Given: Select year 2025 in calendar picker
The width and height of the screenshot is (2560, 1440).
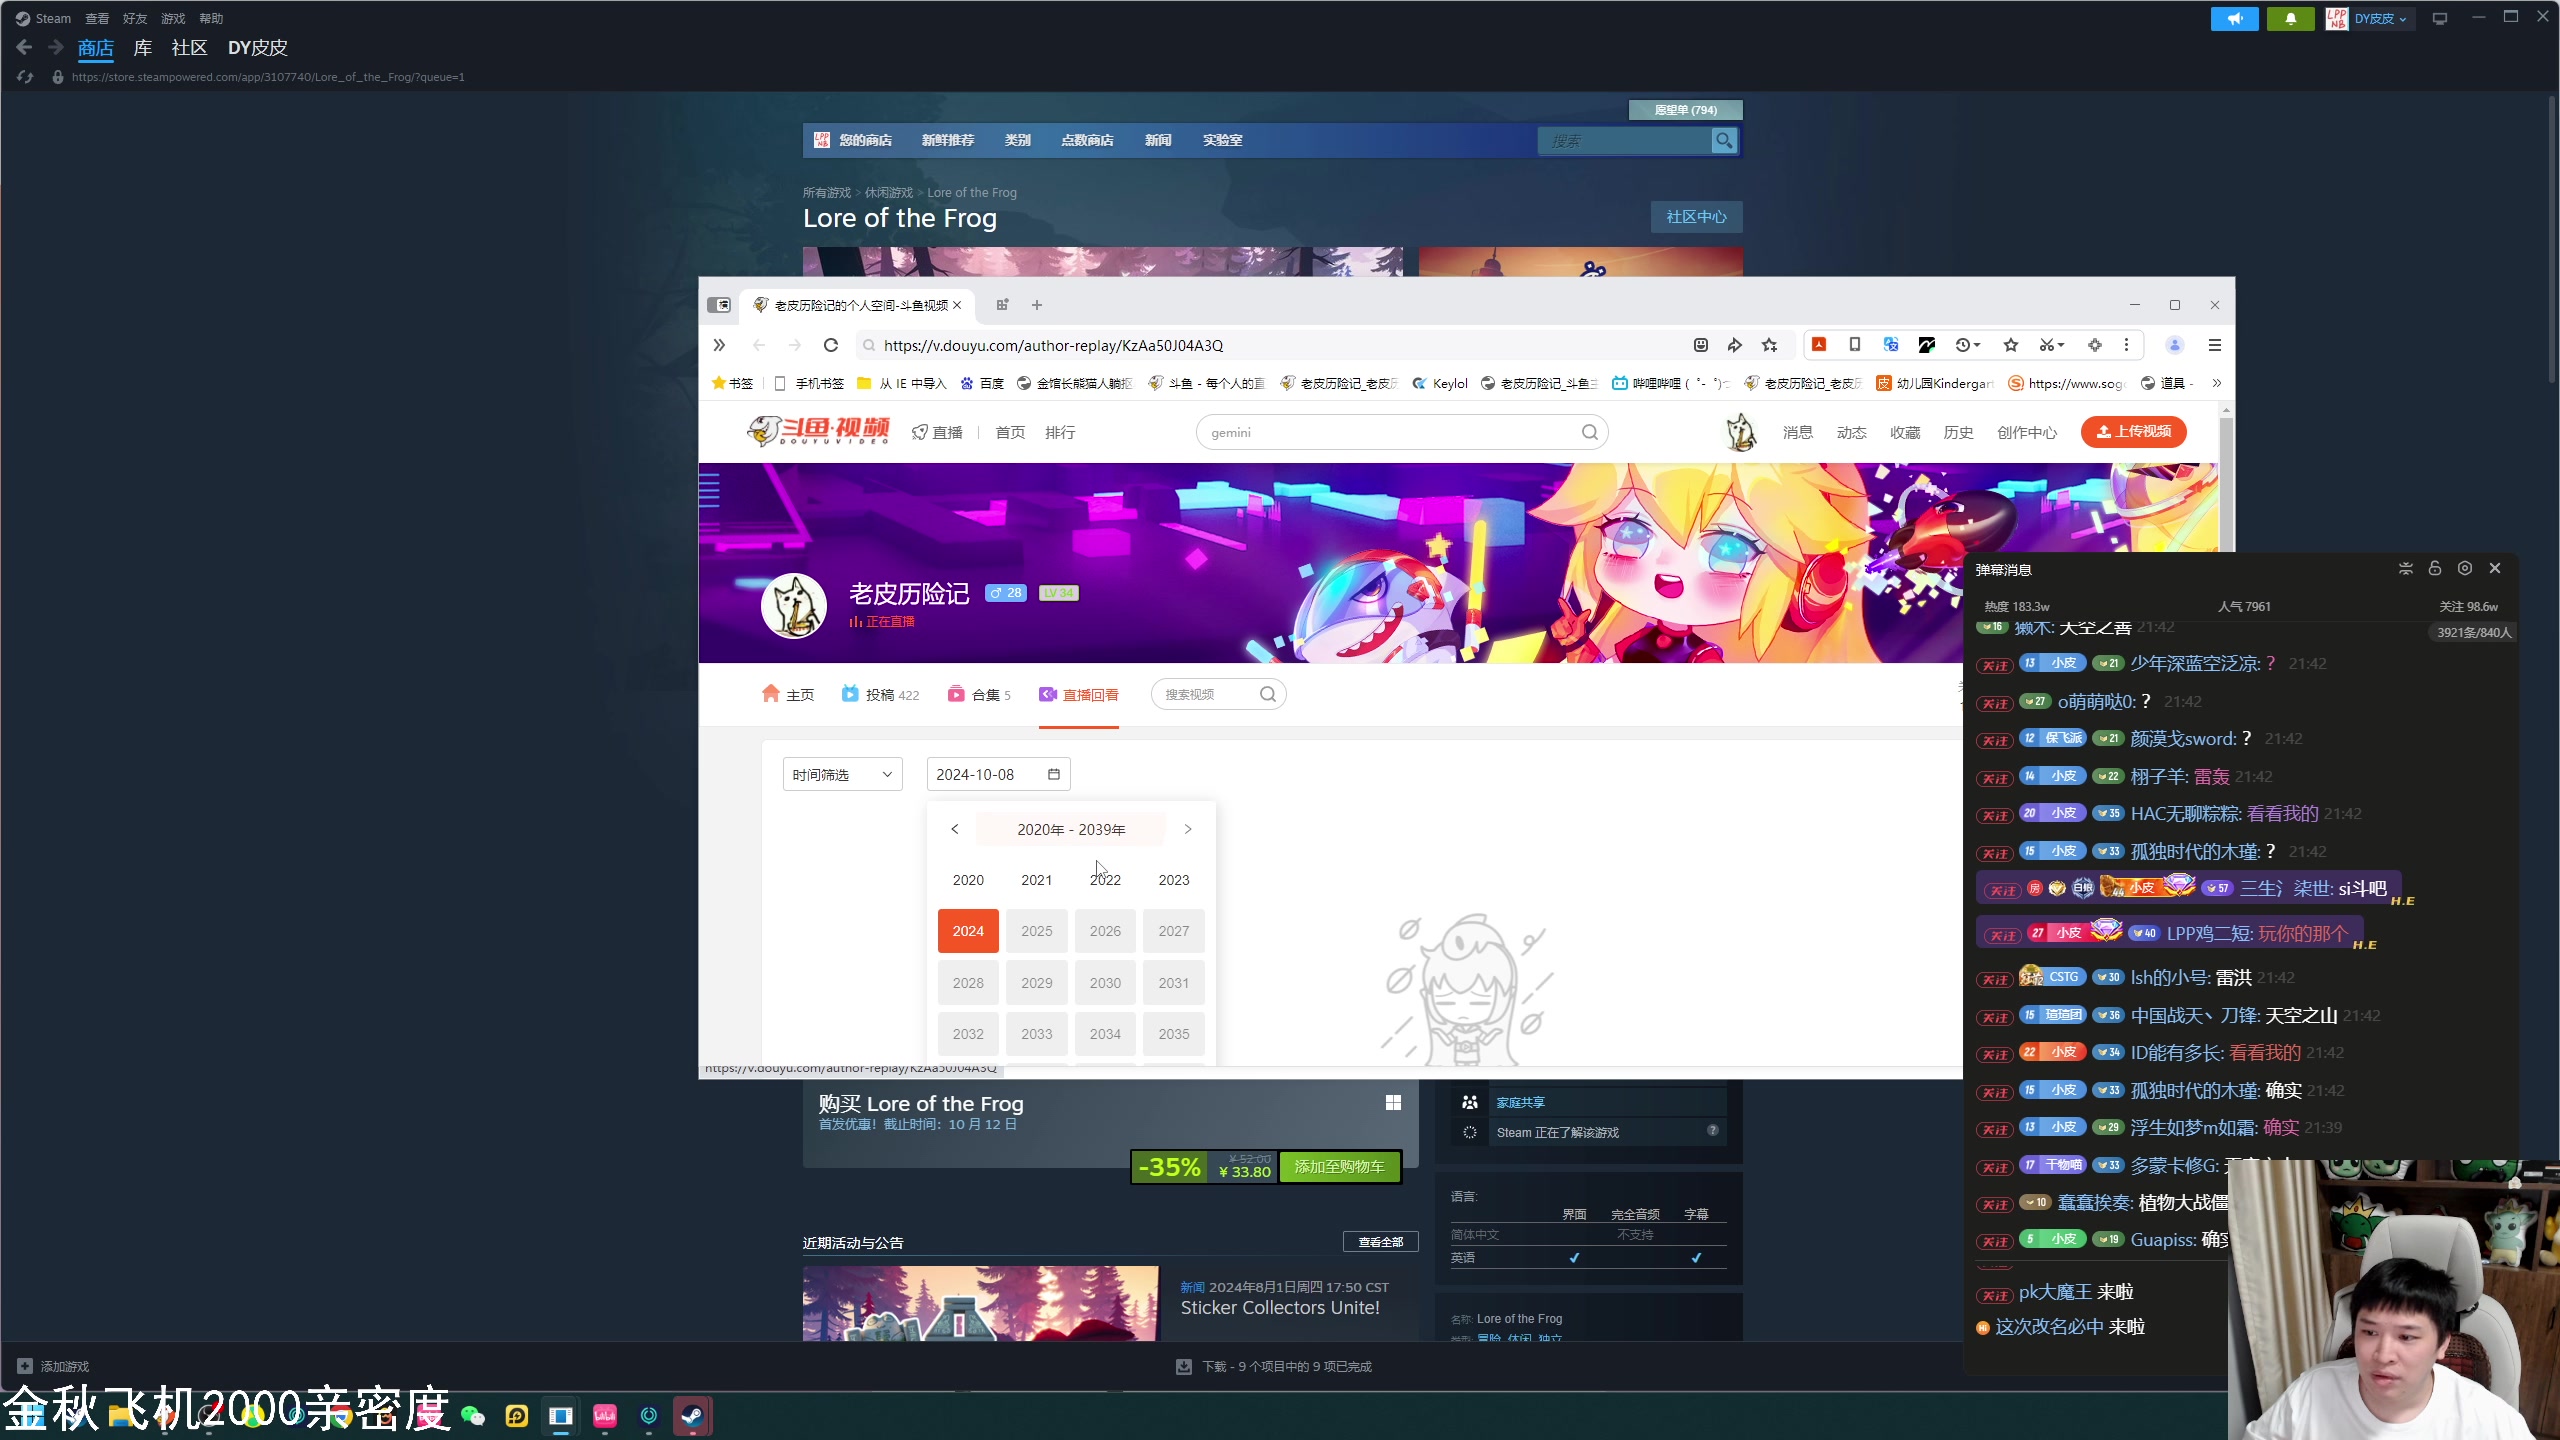Looking at the screenshot, I should pyautogui.click(x=1037, y=930).
